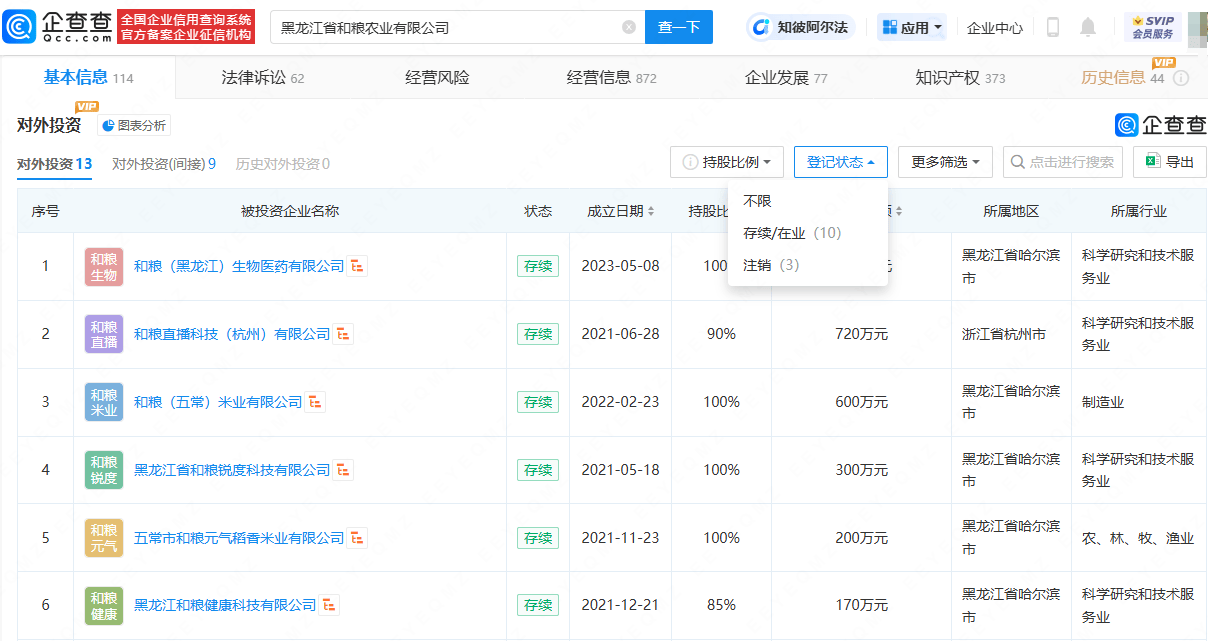Image resolution: width=1208 pixels, height=641 pixels.
Task: Click the user avatar in top right
Action: pyautogui.click(x=1197, y=28)
